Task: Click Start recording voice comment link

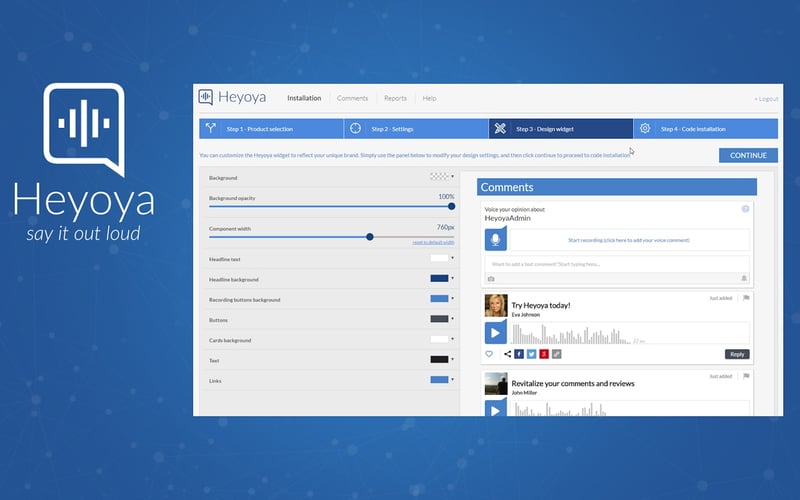Action: coord(629,240)
